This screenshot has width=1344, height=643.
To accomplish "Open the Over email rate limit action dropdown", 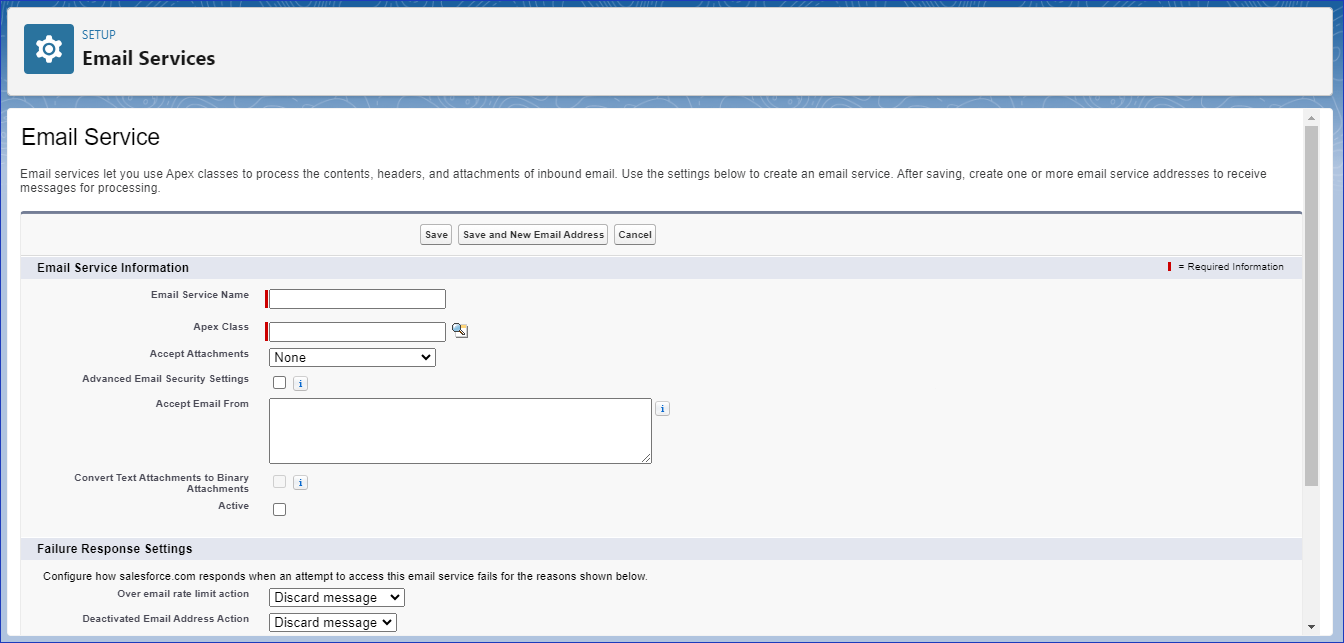I will point(336,597).
